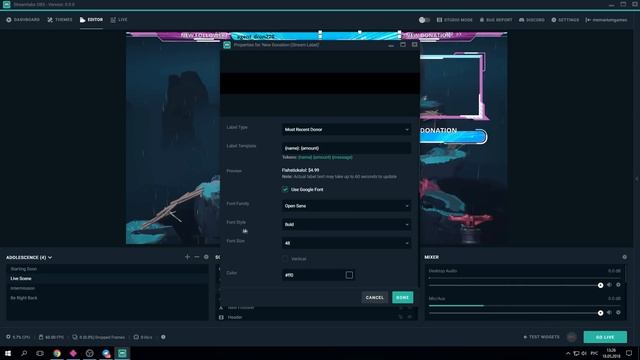
Task: Uncheck the Use Google Font checkbox
Action: click(x=285, y=189)
